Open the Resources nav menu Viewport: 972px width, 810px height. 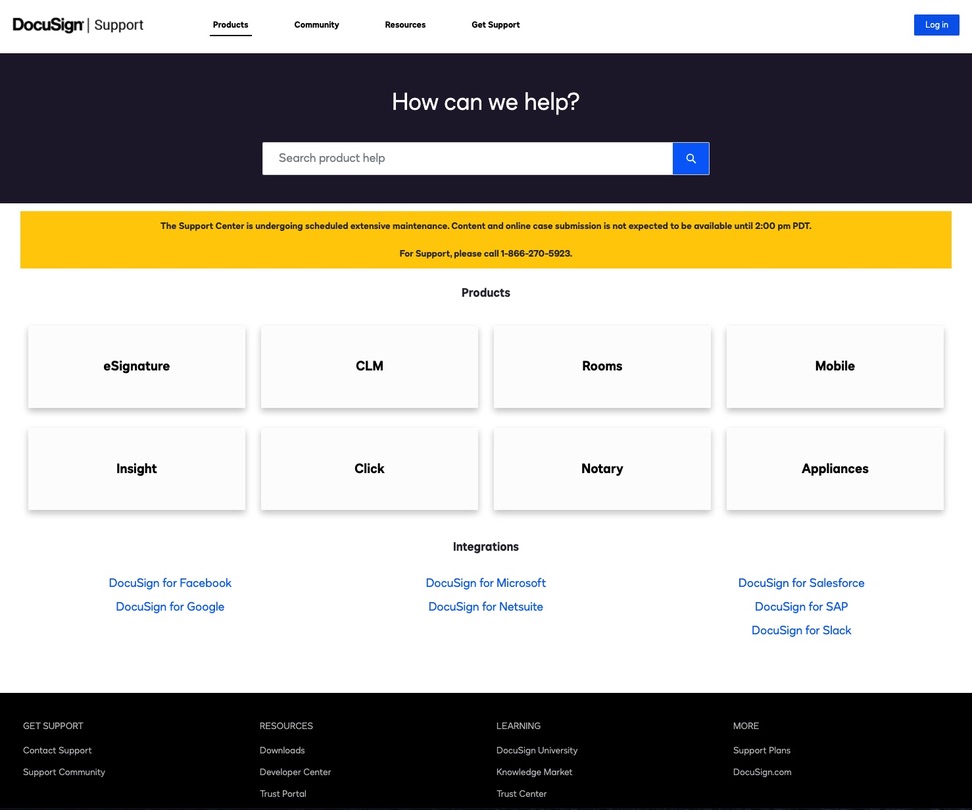click(405, 25)
